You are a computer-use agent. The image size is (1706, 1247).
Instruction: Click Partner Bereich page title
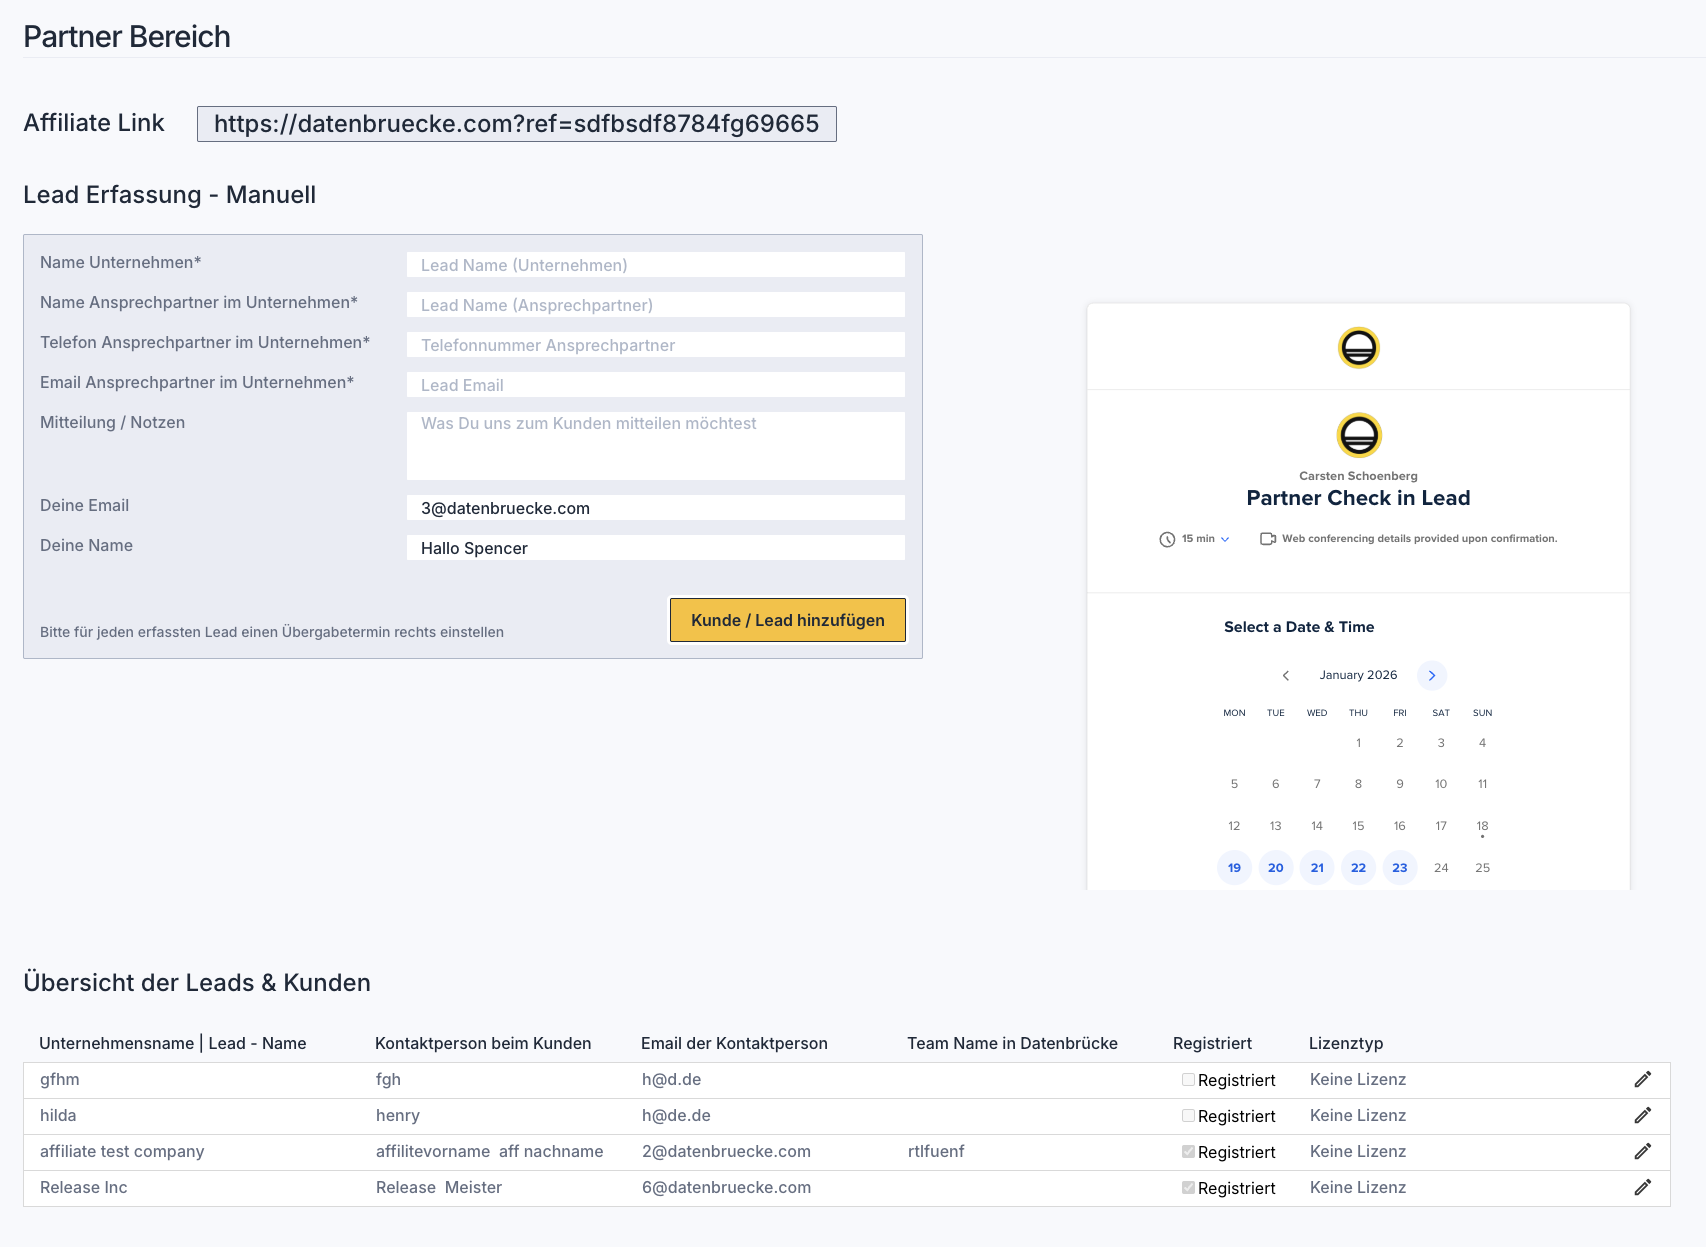[127, 37]
